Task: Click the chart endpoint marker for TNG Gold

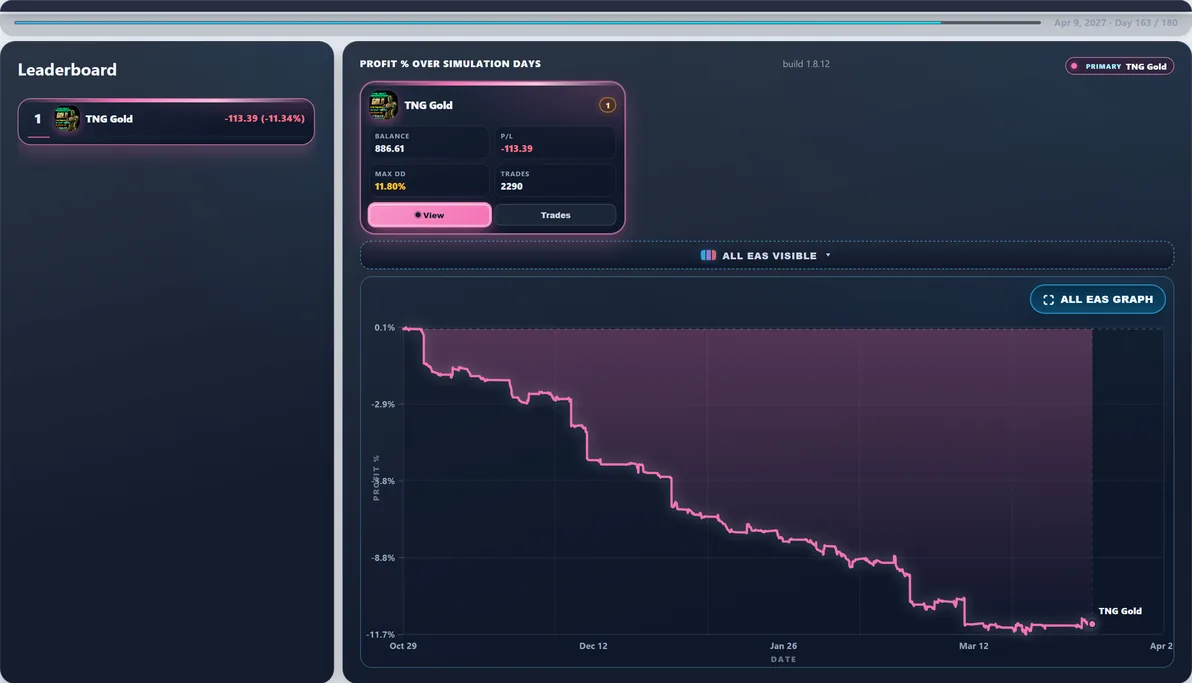Action: tap(1092, 624)
